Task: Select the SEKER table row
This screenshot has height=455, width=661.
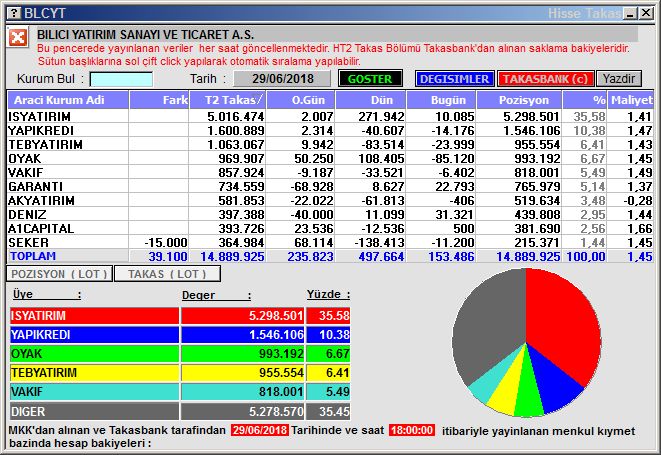Action: click(330, 242)
